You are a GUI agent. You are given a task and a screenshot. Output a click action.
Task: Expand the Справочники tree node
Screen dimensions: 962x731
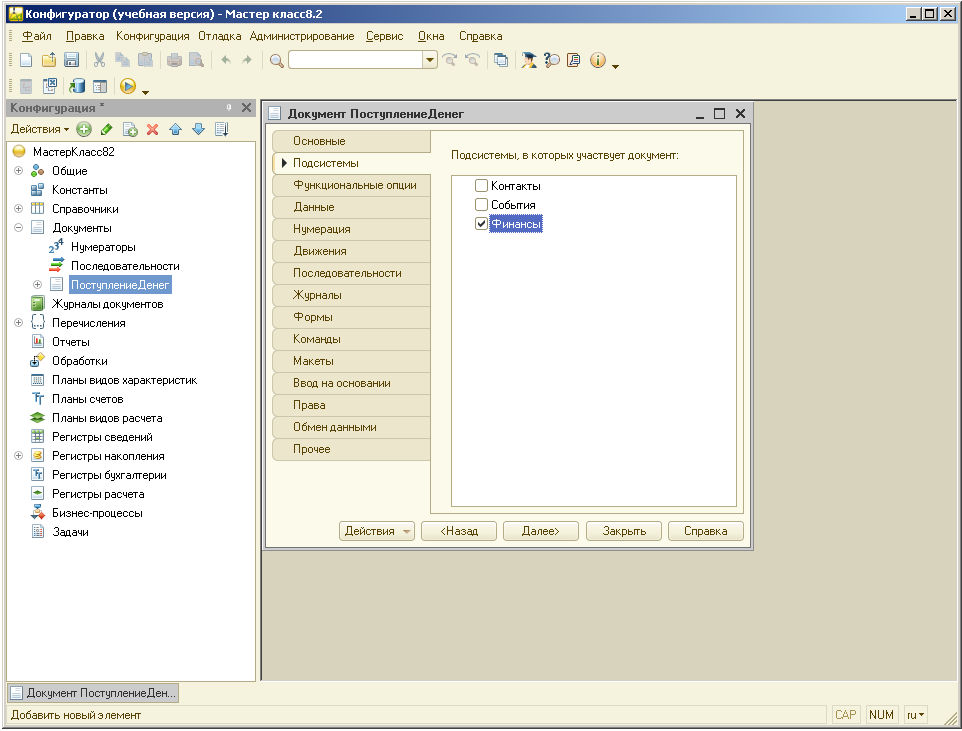coord(18,209)
